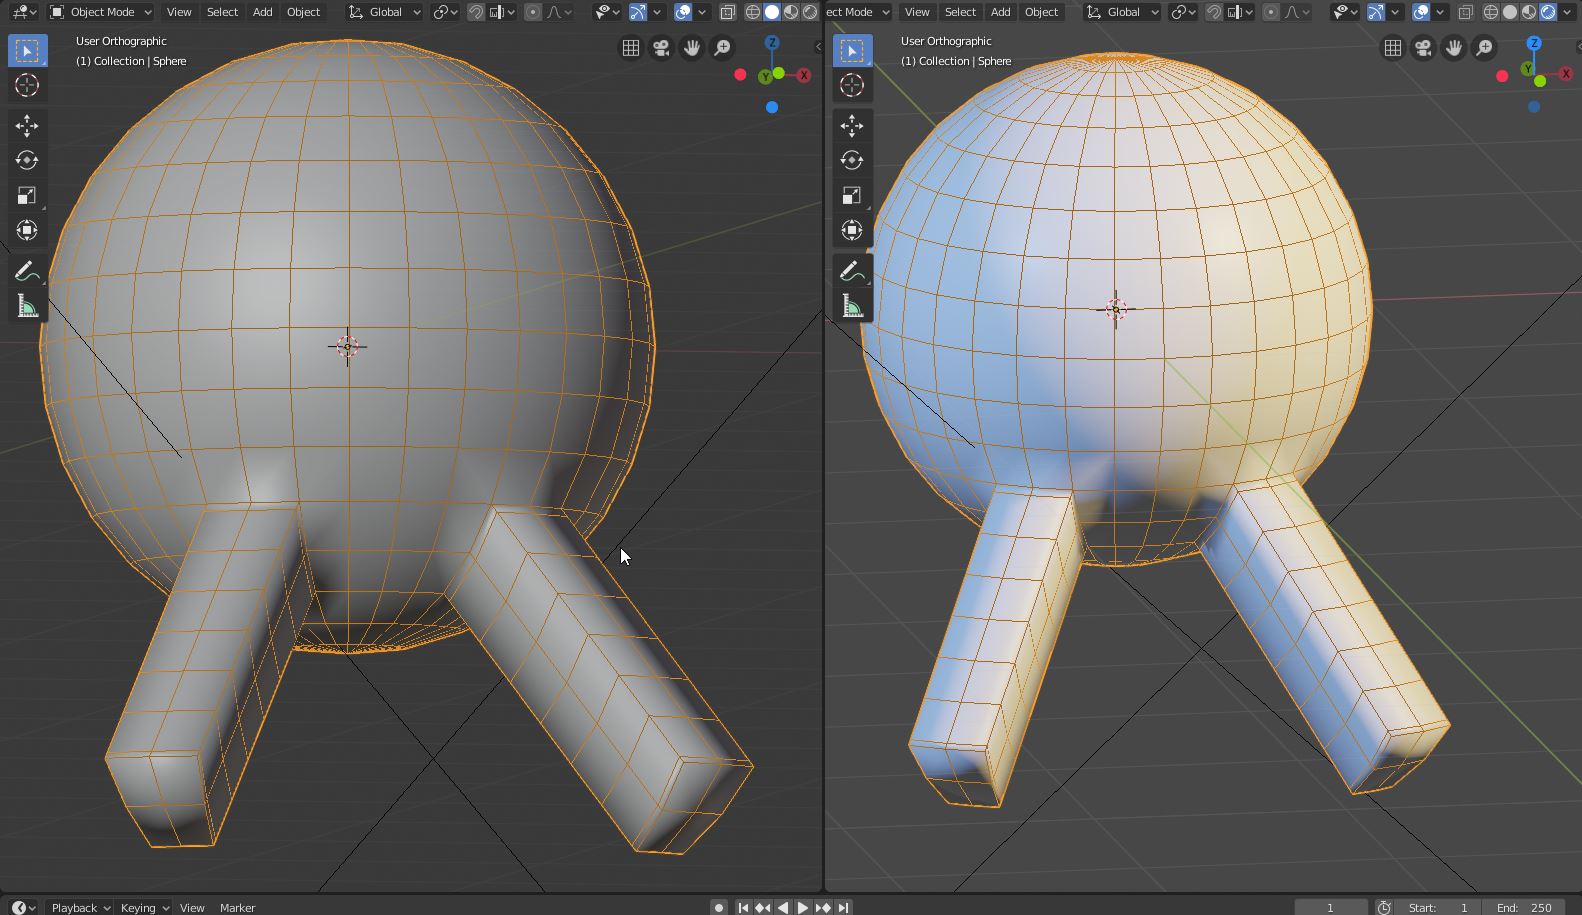Viewport: 1582px width, 915px height.
Task: Open Object menu in left viewport
Action: click(303, 12)
